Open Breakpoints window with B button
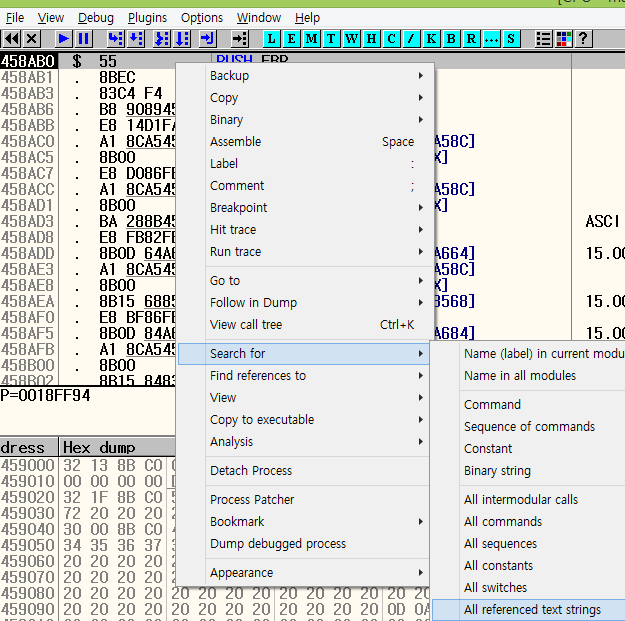This screenshot has width=625, height=621. click(x=451, y=39)
